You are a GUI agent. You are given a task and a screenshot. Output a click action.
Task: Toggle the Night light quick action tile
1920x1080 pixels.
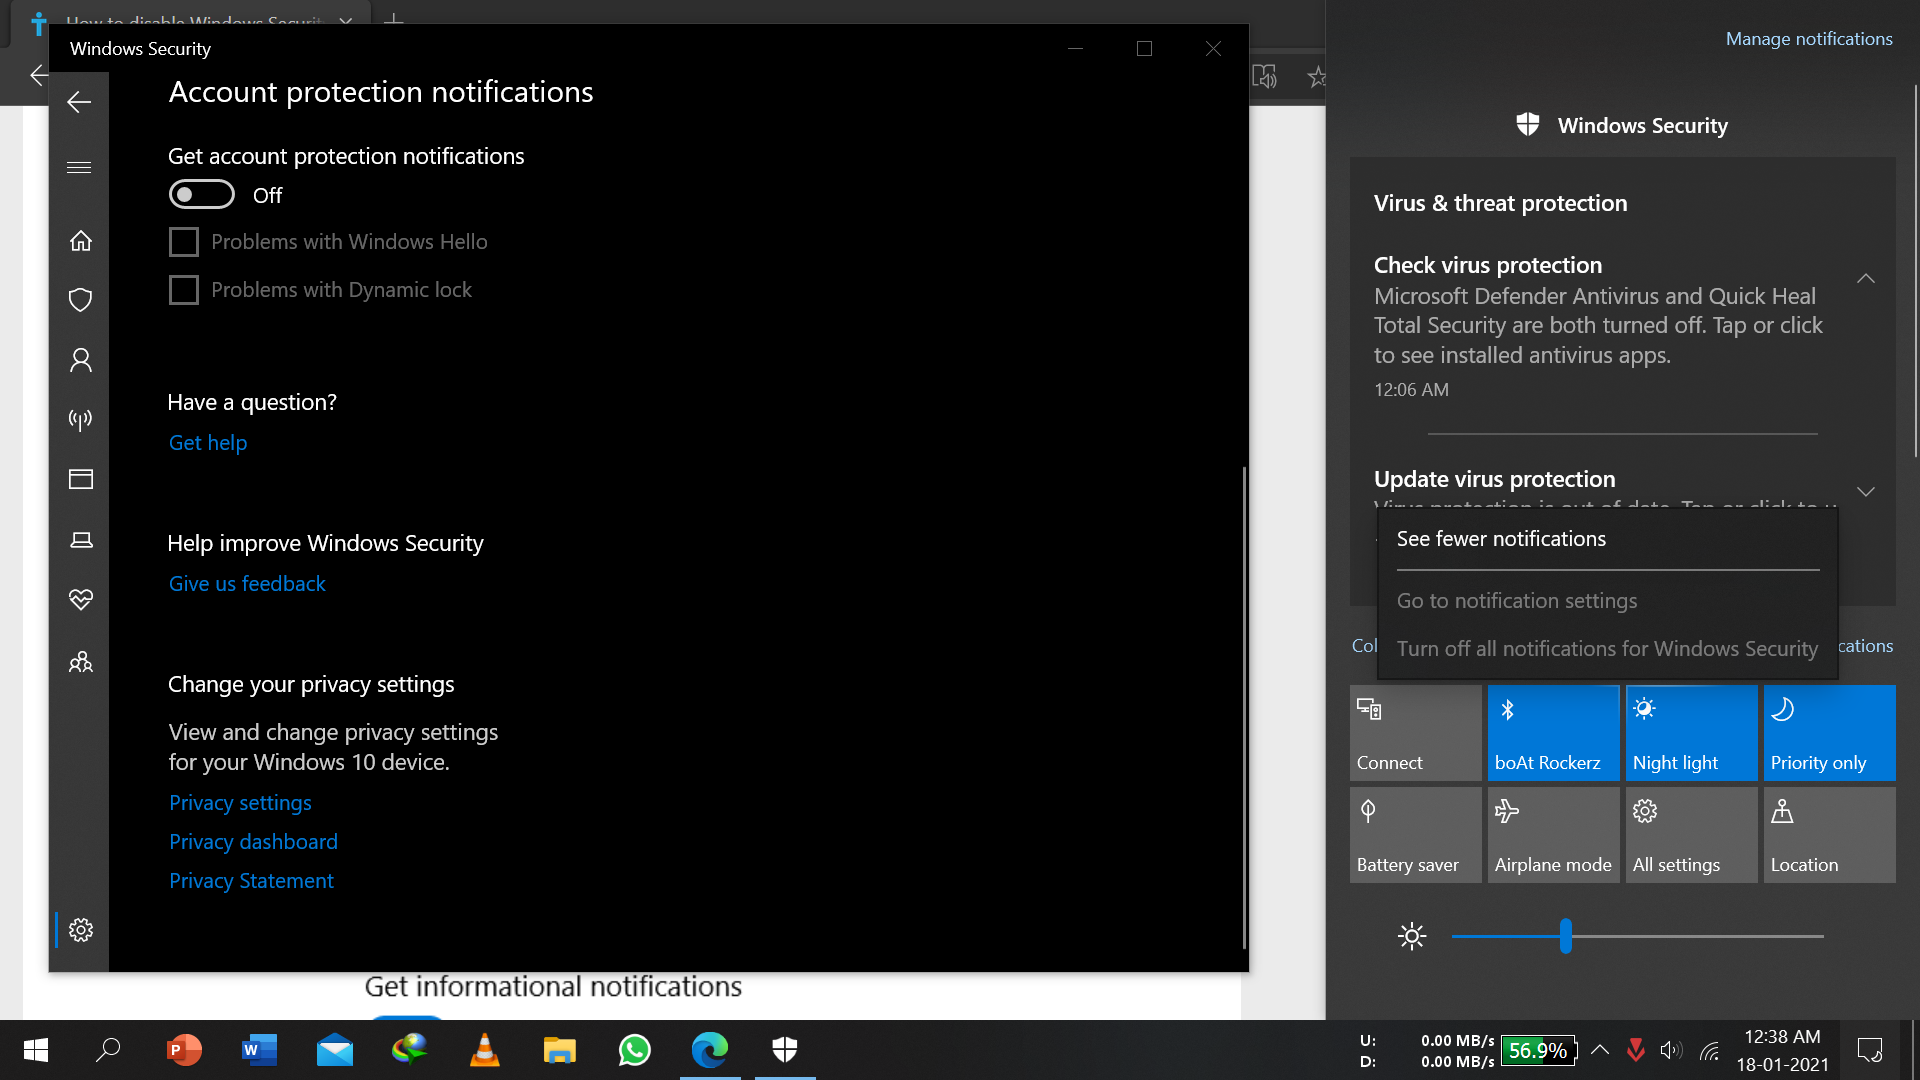1691,733
